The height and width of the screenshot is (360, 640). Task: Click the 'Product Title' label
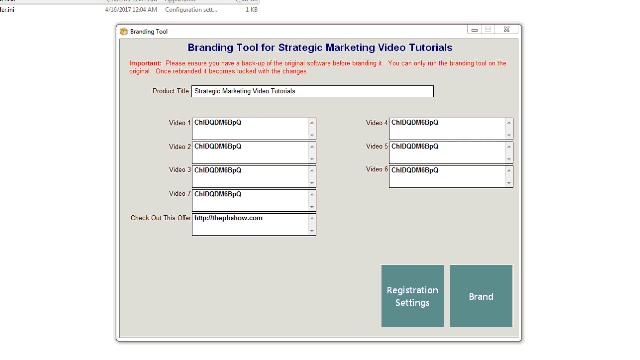171,91
